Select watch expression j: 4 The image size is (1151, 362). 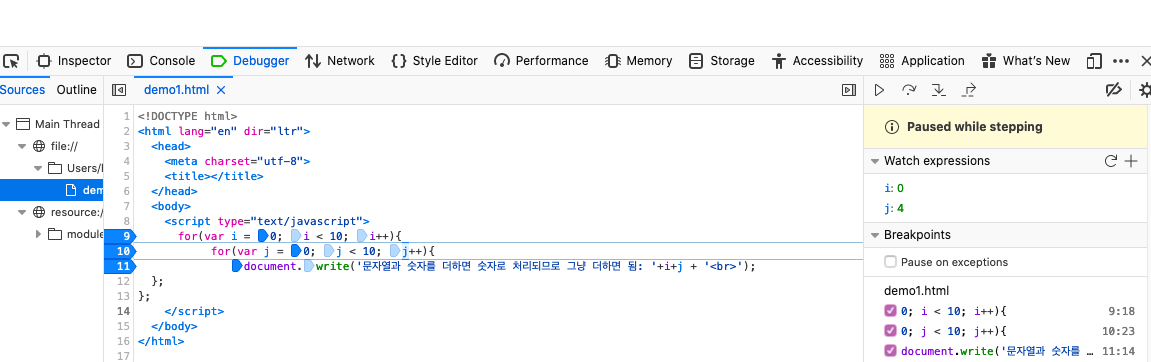point(893,209)
